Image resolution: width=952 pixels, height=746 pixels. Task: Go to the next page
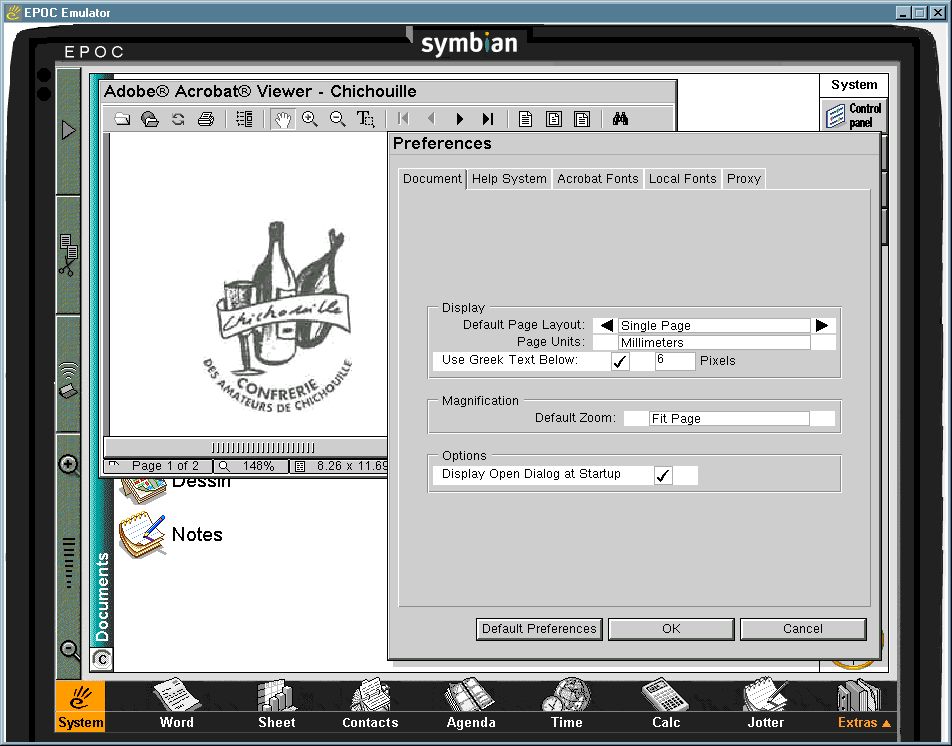460,119
